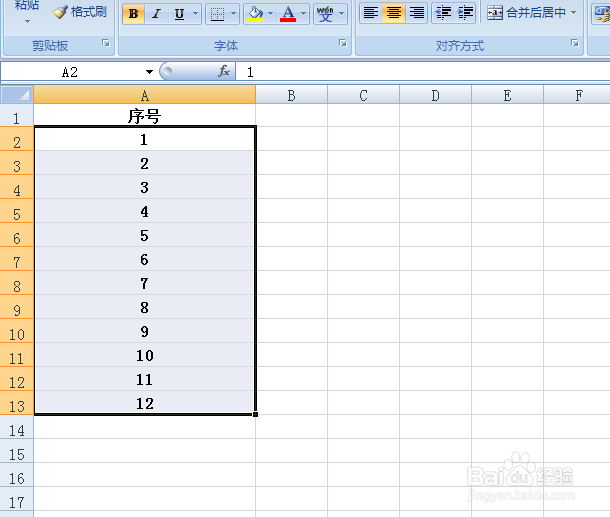610x517 pixels.
Task: Open 字体 dialog launcher
Action: pos(343,43)
